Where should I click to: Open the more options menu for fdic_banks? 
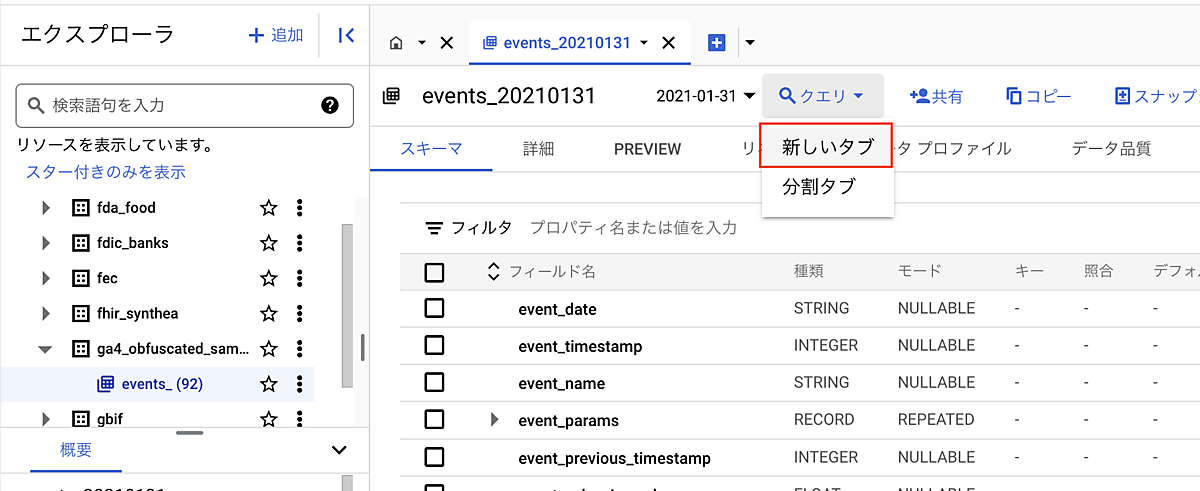(x=299, y=243)
